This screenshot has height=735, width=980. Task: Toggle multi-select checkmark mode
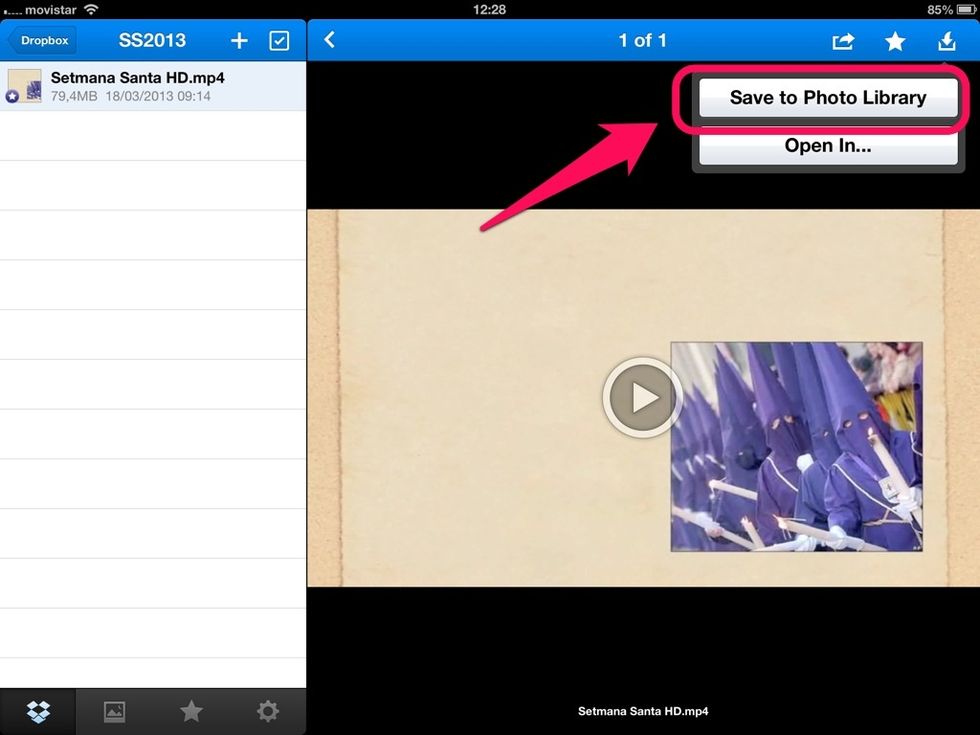(279, 41)
